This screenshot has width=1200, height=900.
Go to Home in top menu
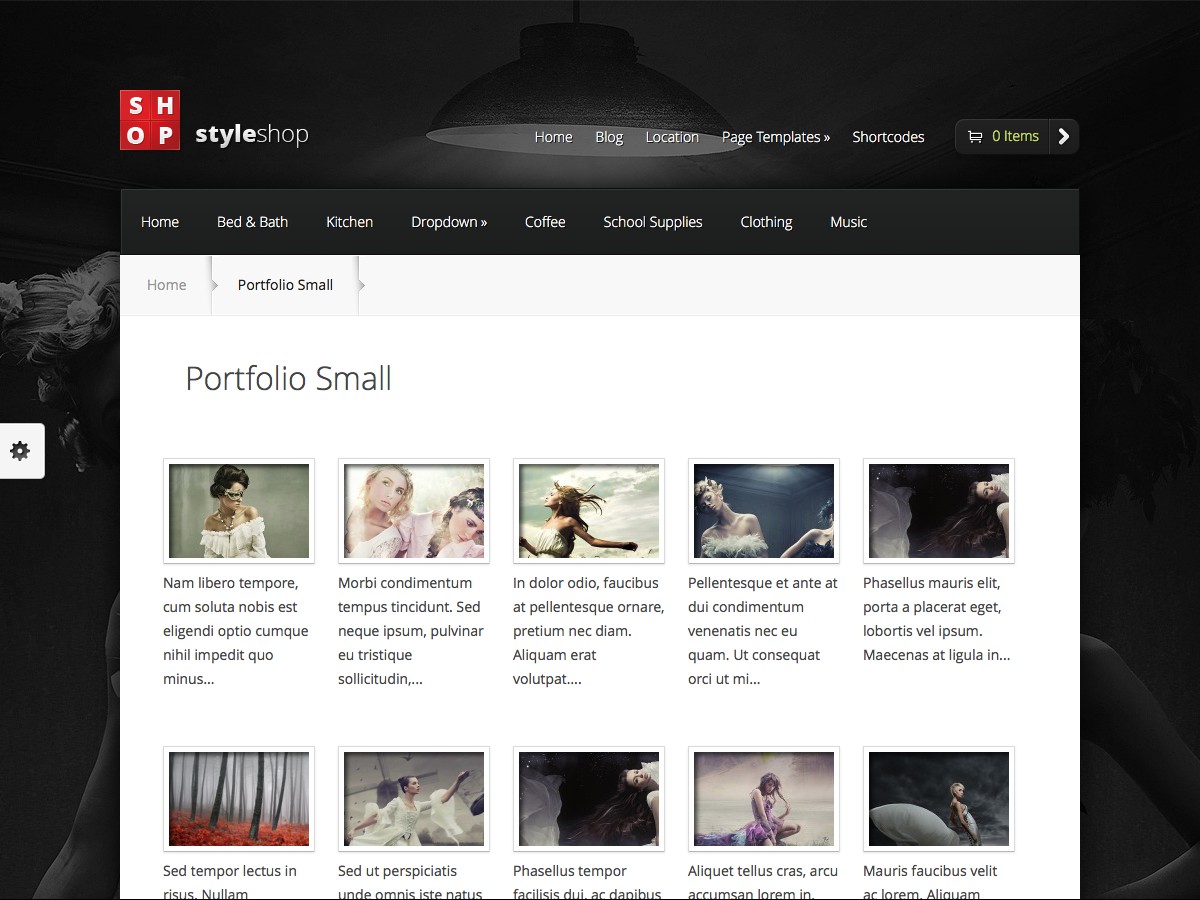[553, 137]
